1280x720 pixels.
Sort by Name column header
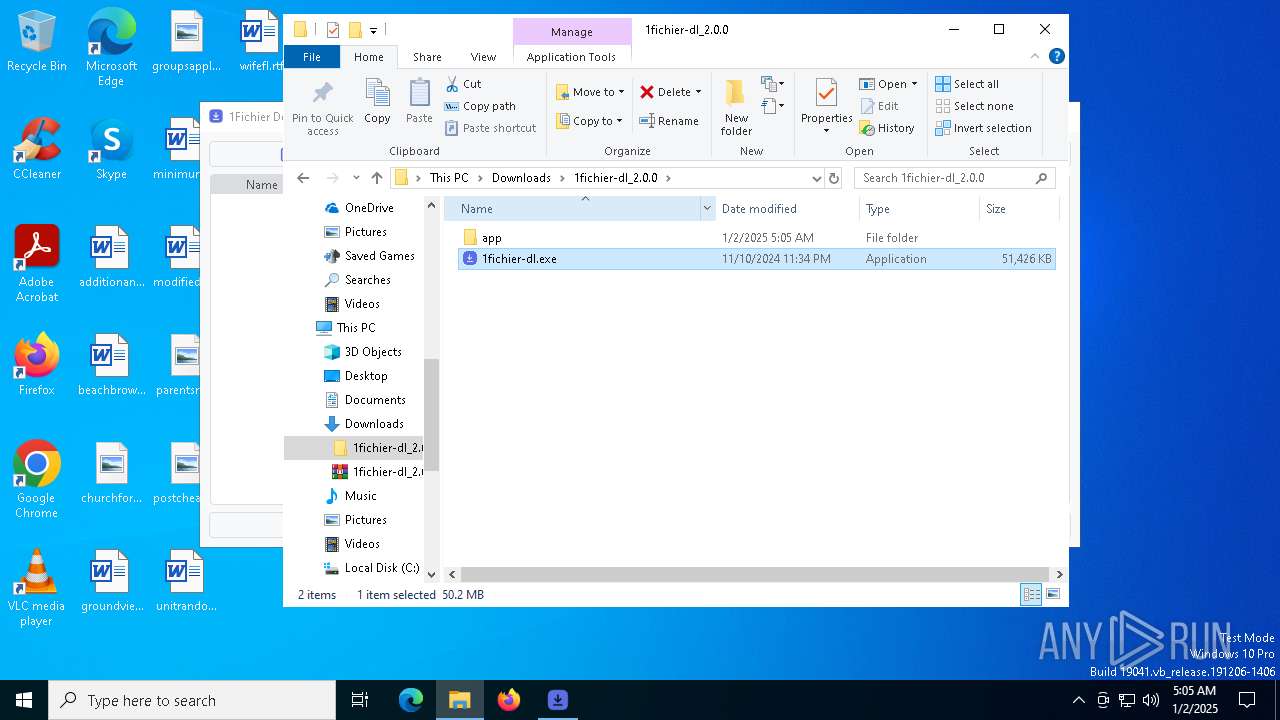click(x=572, y=209)
